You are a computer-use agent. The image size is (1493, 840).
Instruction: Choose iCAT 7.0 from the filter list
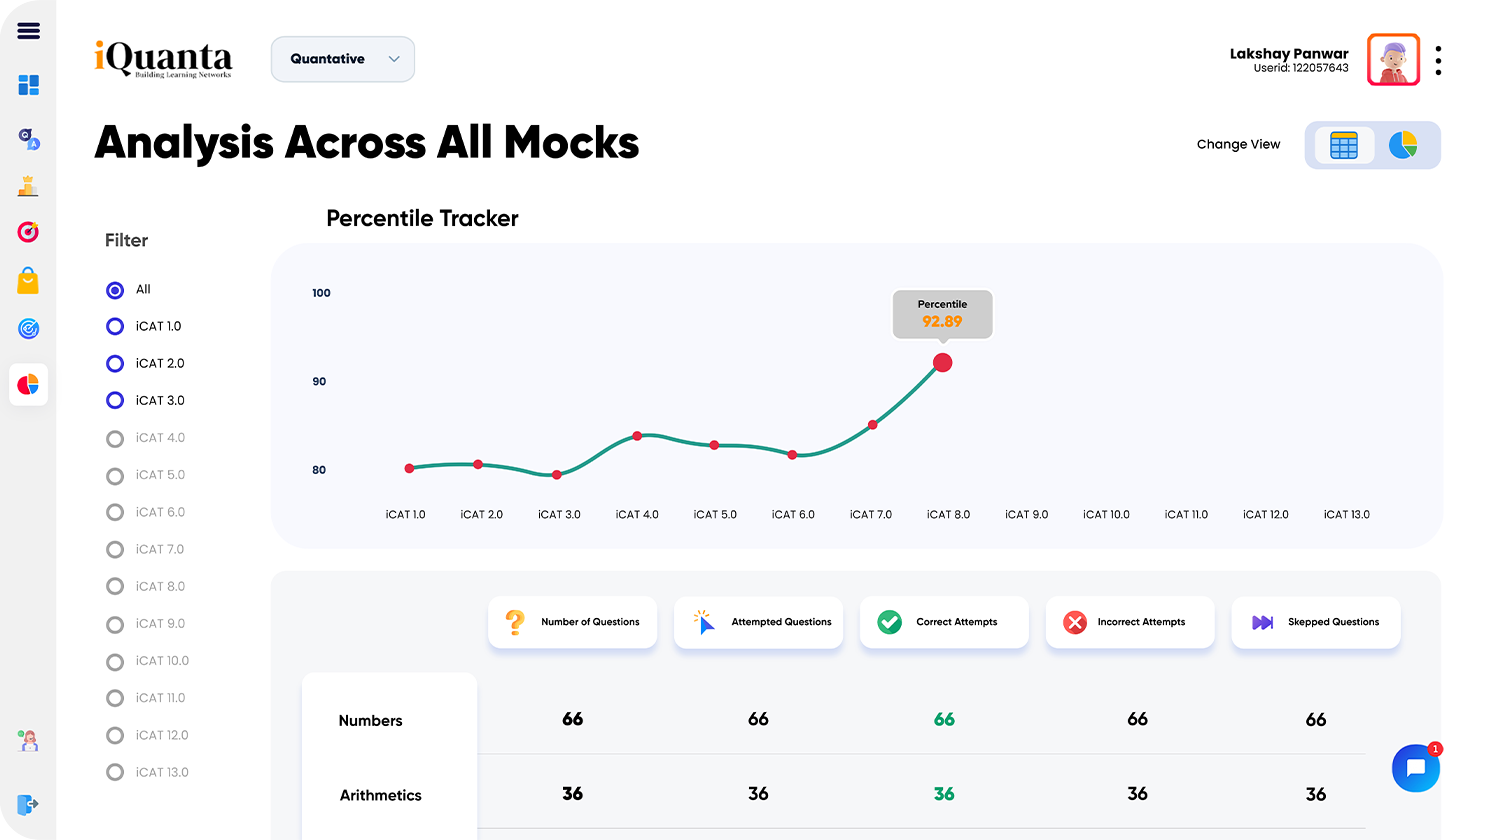[x=115, y=549]
